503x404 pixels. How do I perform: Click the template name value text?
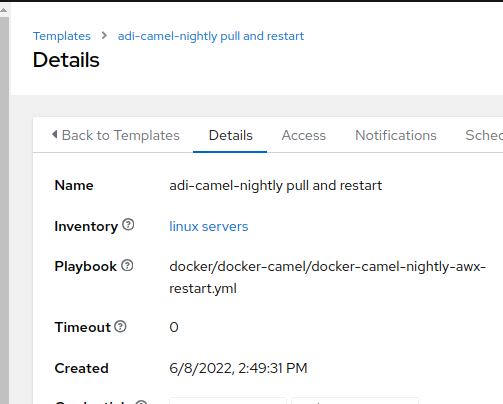(x=276, y=186)
